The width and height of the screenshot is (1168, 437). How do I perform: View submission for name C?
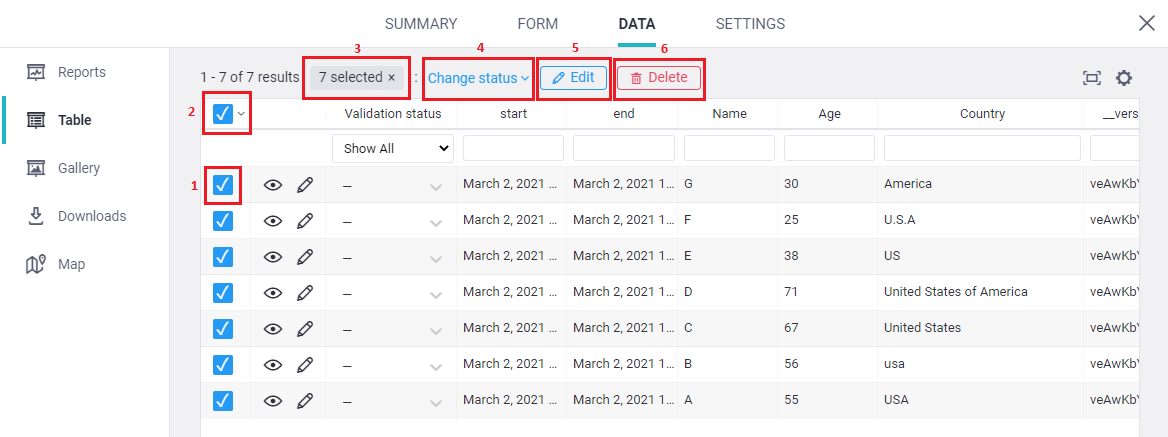click(272, 329)
